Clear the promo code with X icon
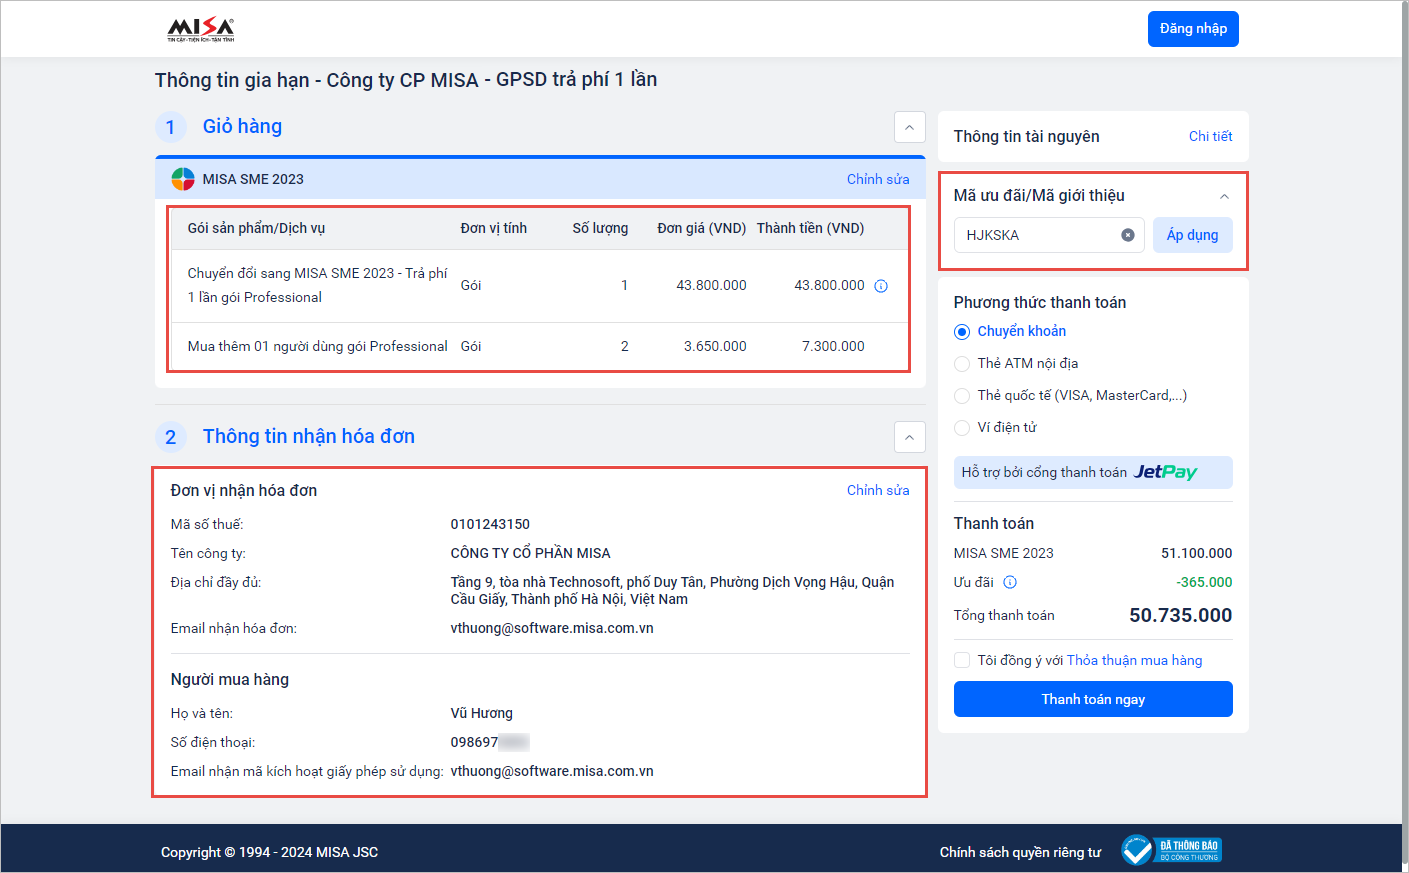1409x873 pixels. pyautogui.click(x=1128, y=235)
